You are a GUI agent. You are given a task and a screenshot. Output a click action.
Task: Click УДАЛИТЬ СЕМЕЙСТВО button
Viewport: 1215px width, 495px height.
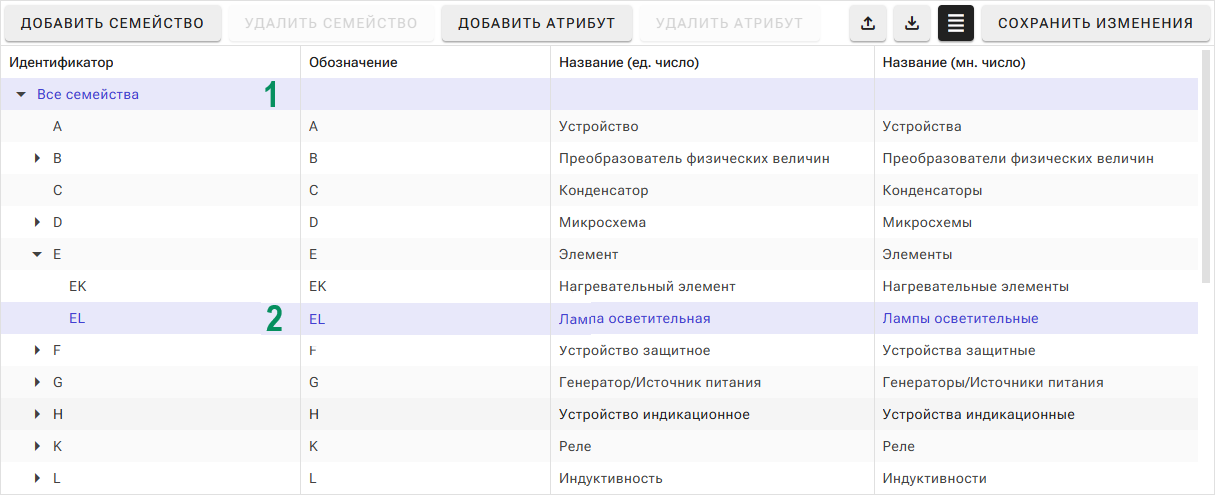point(331,23)
